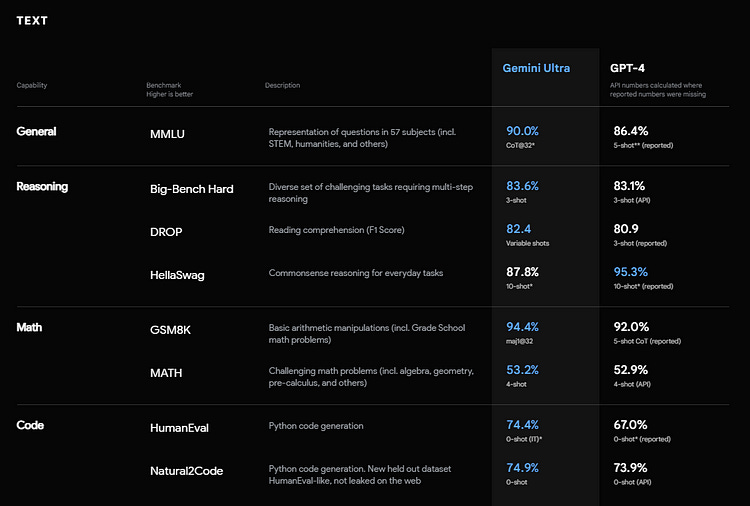Click the 83.1% Big-Bench Hard score
This screenshot has height=506, width=750.
629,186
